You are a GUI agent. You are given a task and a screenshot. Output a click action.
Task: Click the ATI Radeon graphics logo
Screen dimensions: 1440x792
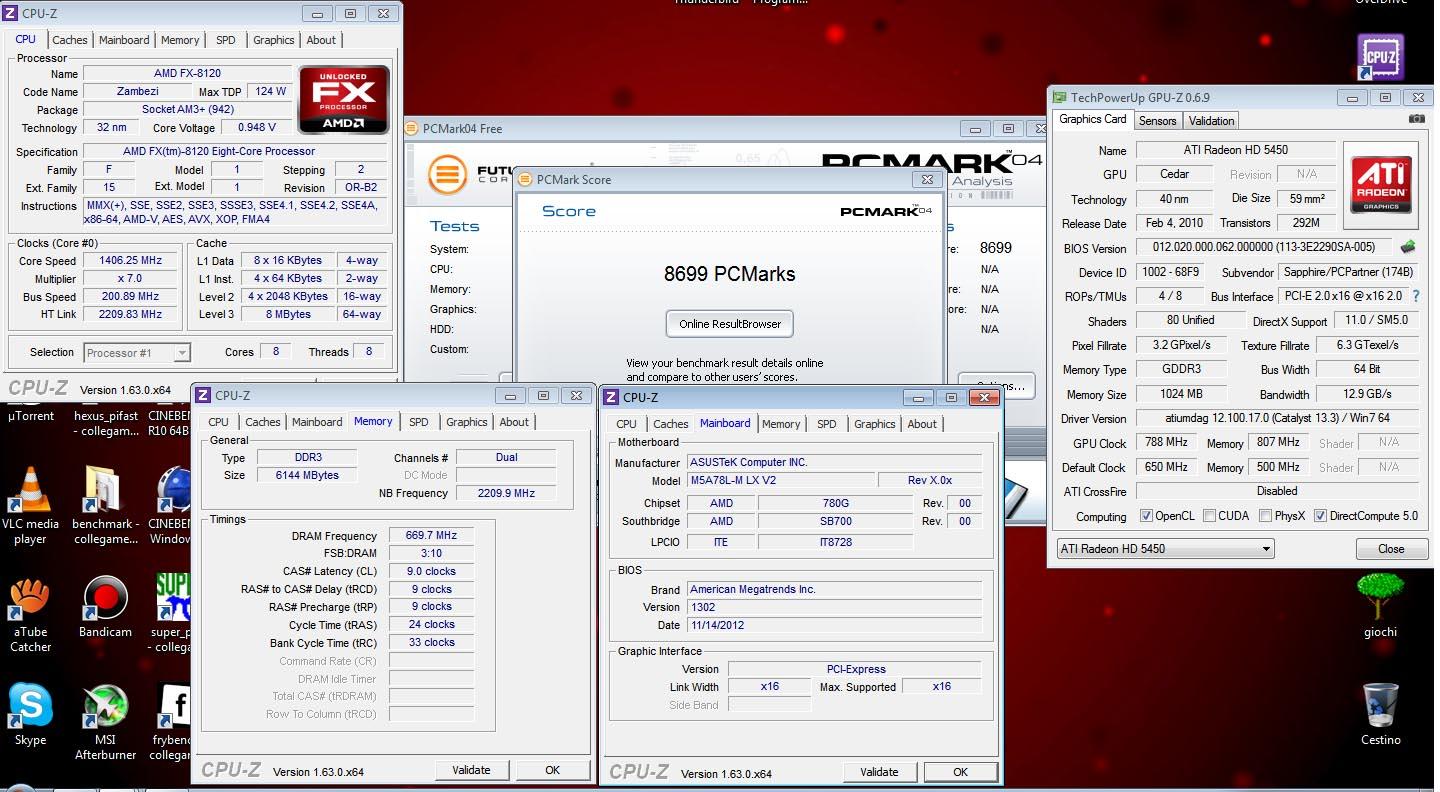point(1381,183)
